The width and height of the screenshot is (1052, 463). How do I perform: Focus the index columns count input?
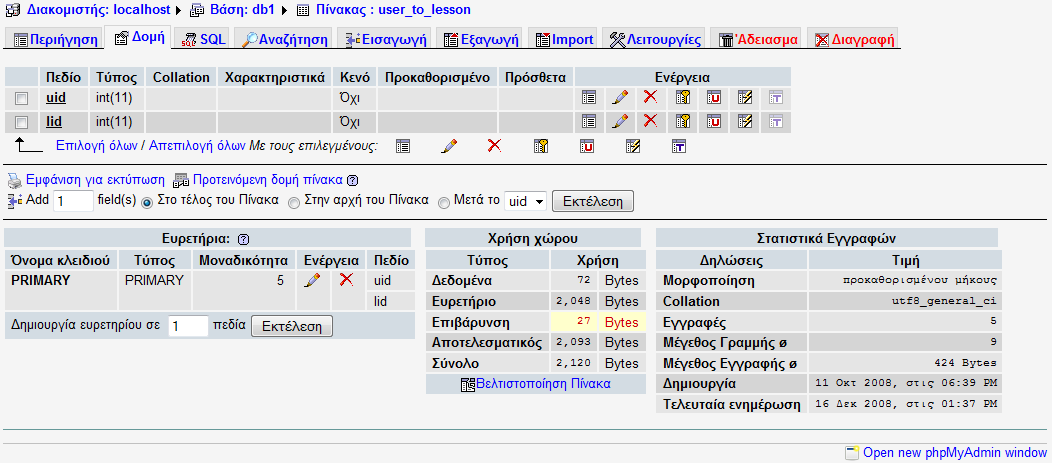coord(189,327)
